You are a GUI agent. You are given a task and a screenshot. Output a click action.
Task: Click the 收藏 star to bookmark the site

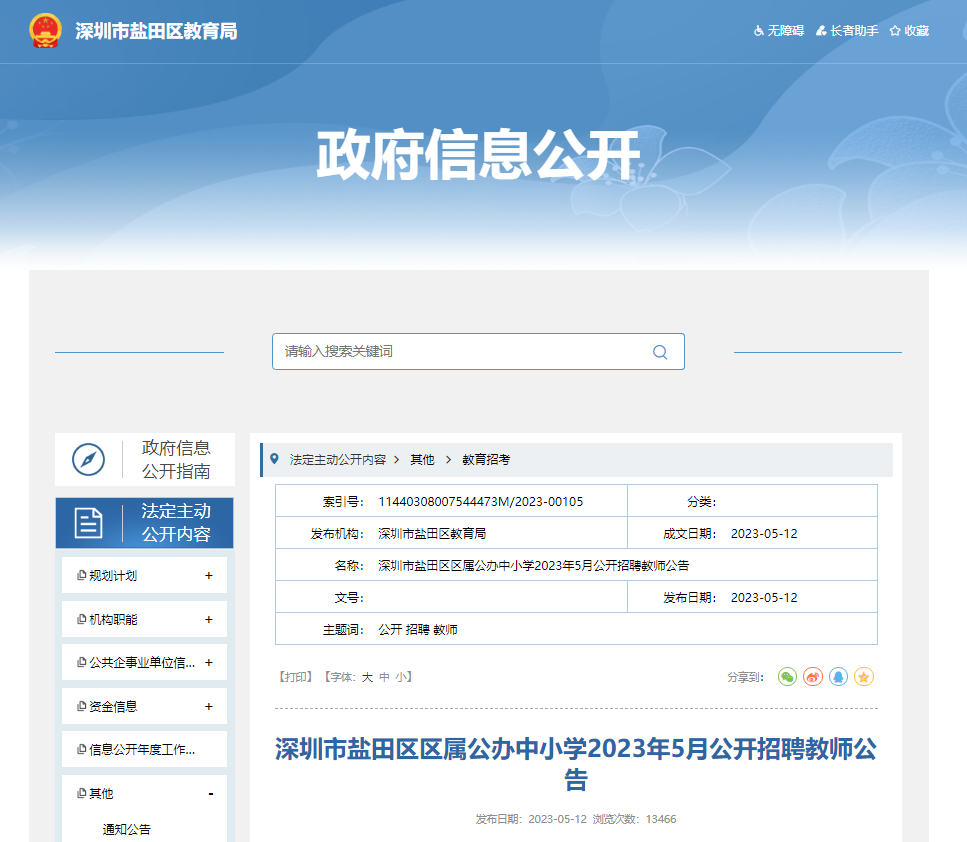909,31
